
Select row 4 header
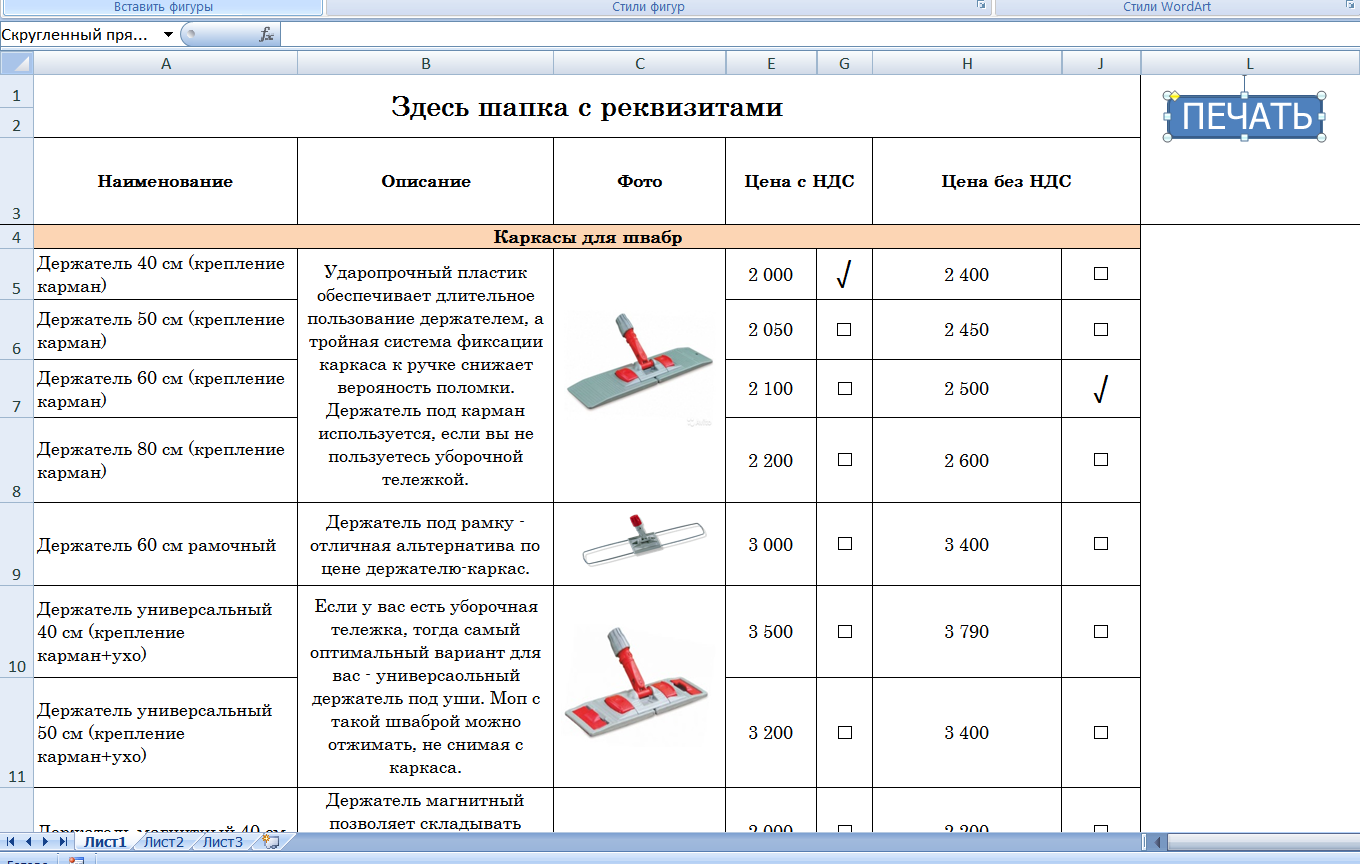(16, 237)
